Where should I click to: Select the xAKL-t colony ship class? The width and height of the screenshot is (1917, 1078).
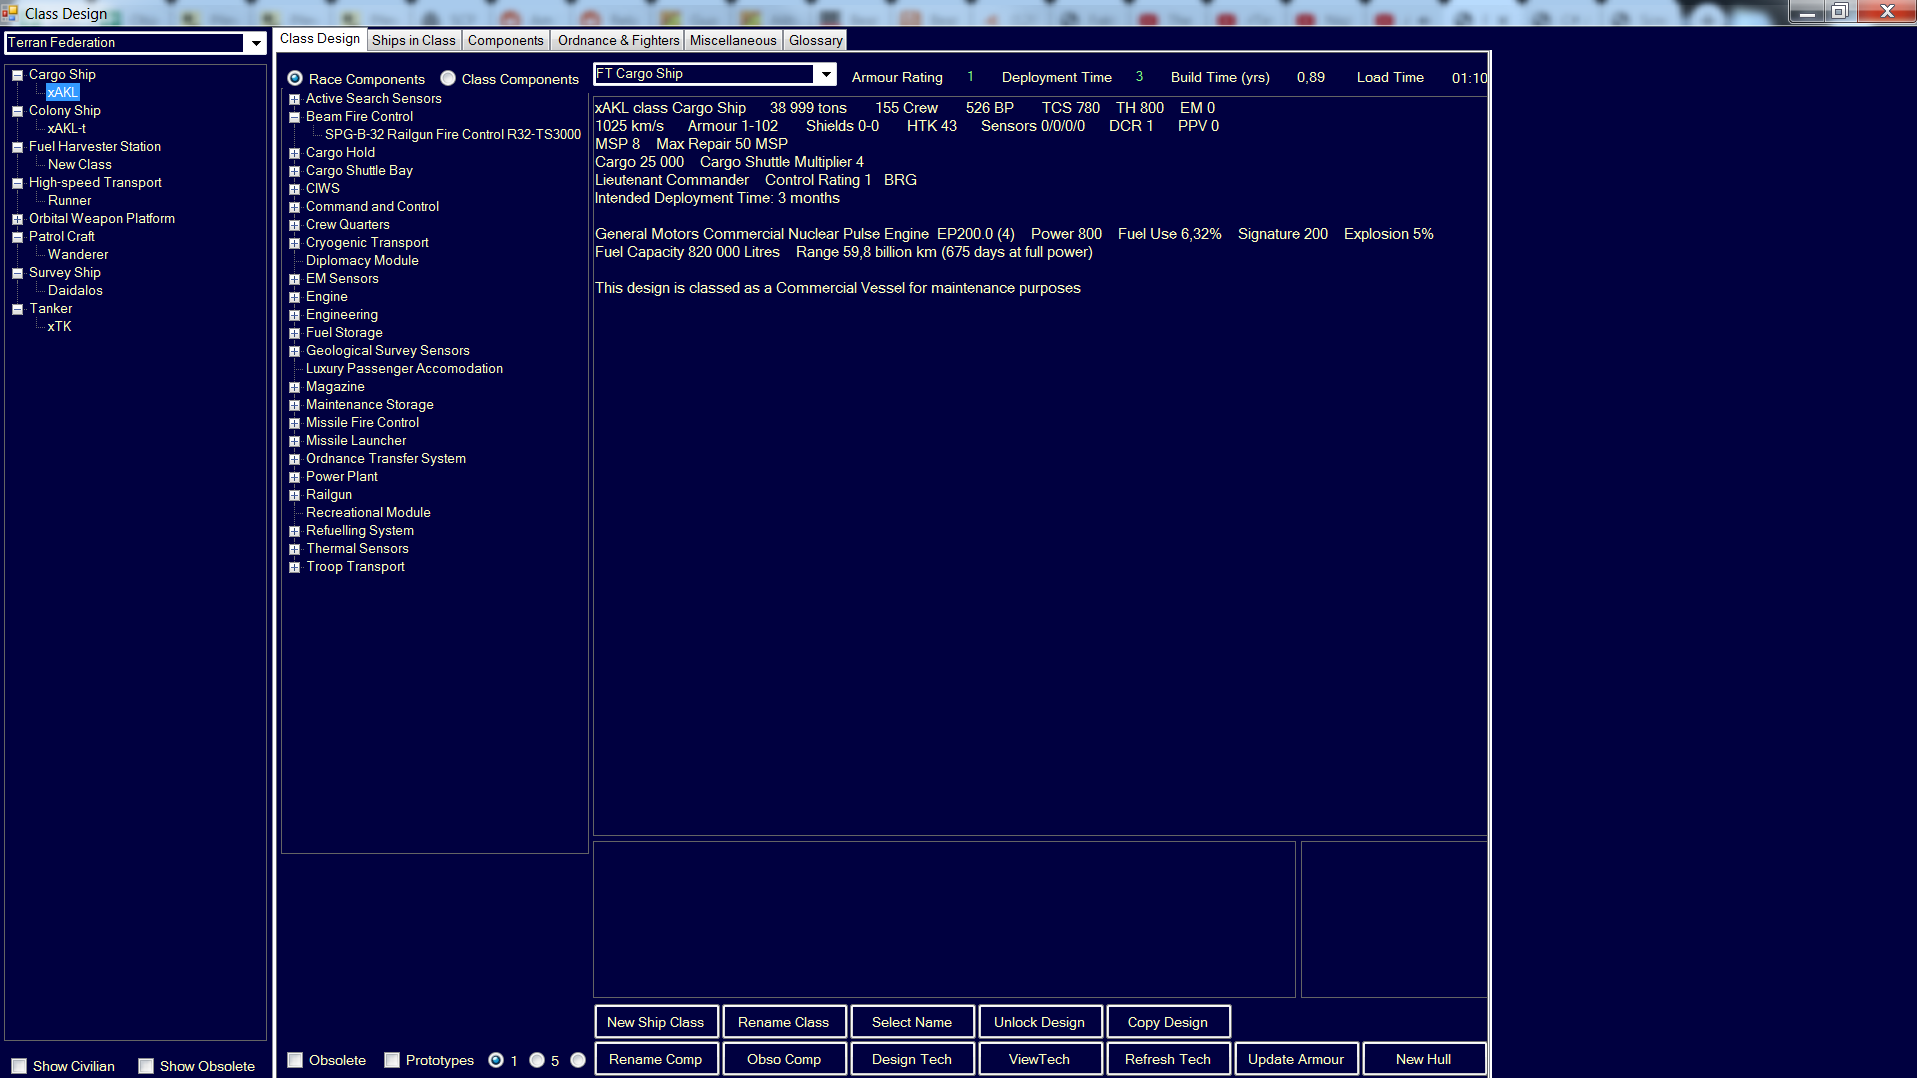[x=67, y=129]
